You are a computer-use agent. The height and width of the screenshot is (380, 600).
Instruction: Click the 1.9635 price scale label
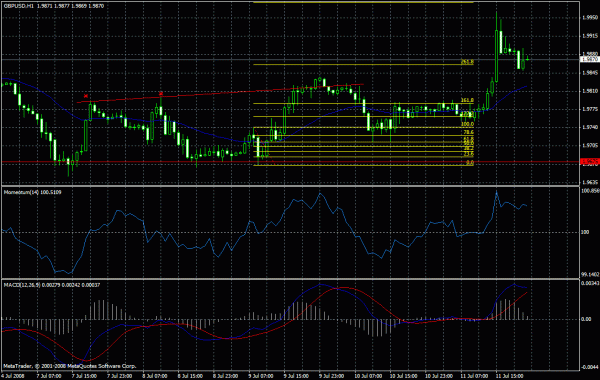[590, 183]
